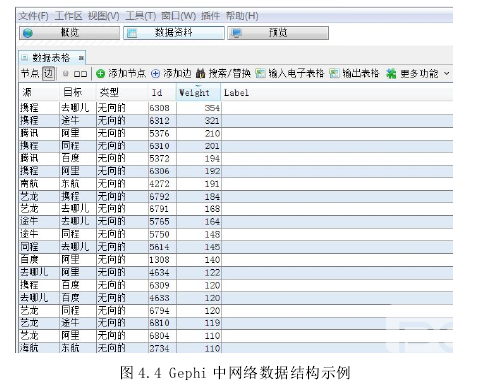Click the More Functions (更多功能) puzzle icon

(x=391, y=73)
